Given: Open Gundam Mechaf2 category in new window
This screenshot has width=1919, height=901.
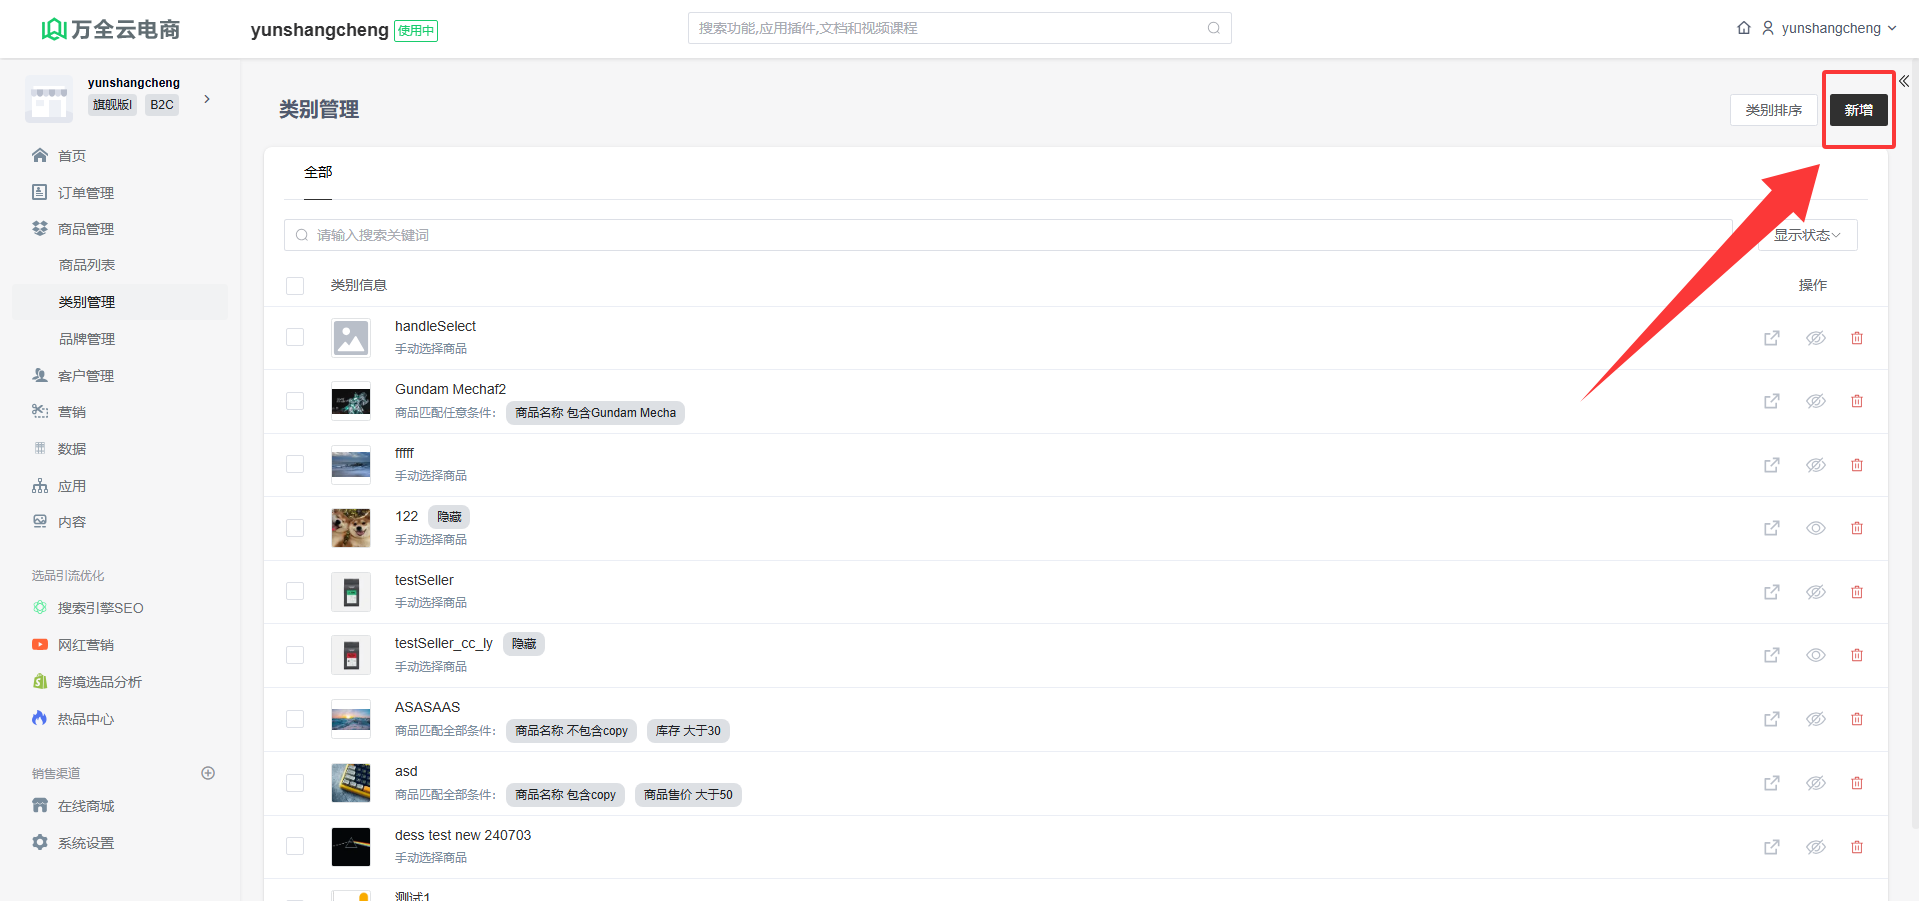Looking at the screenshot, I should coord(1771,401).
